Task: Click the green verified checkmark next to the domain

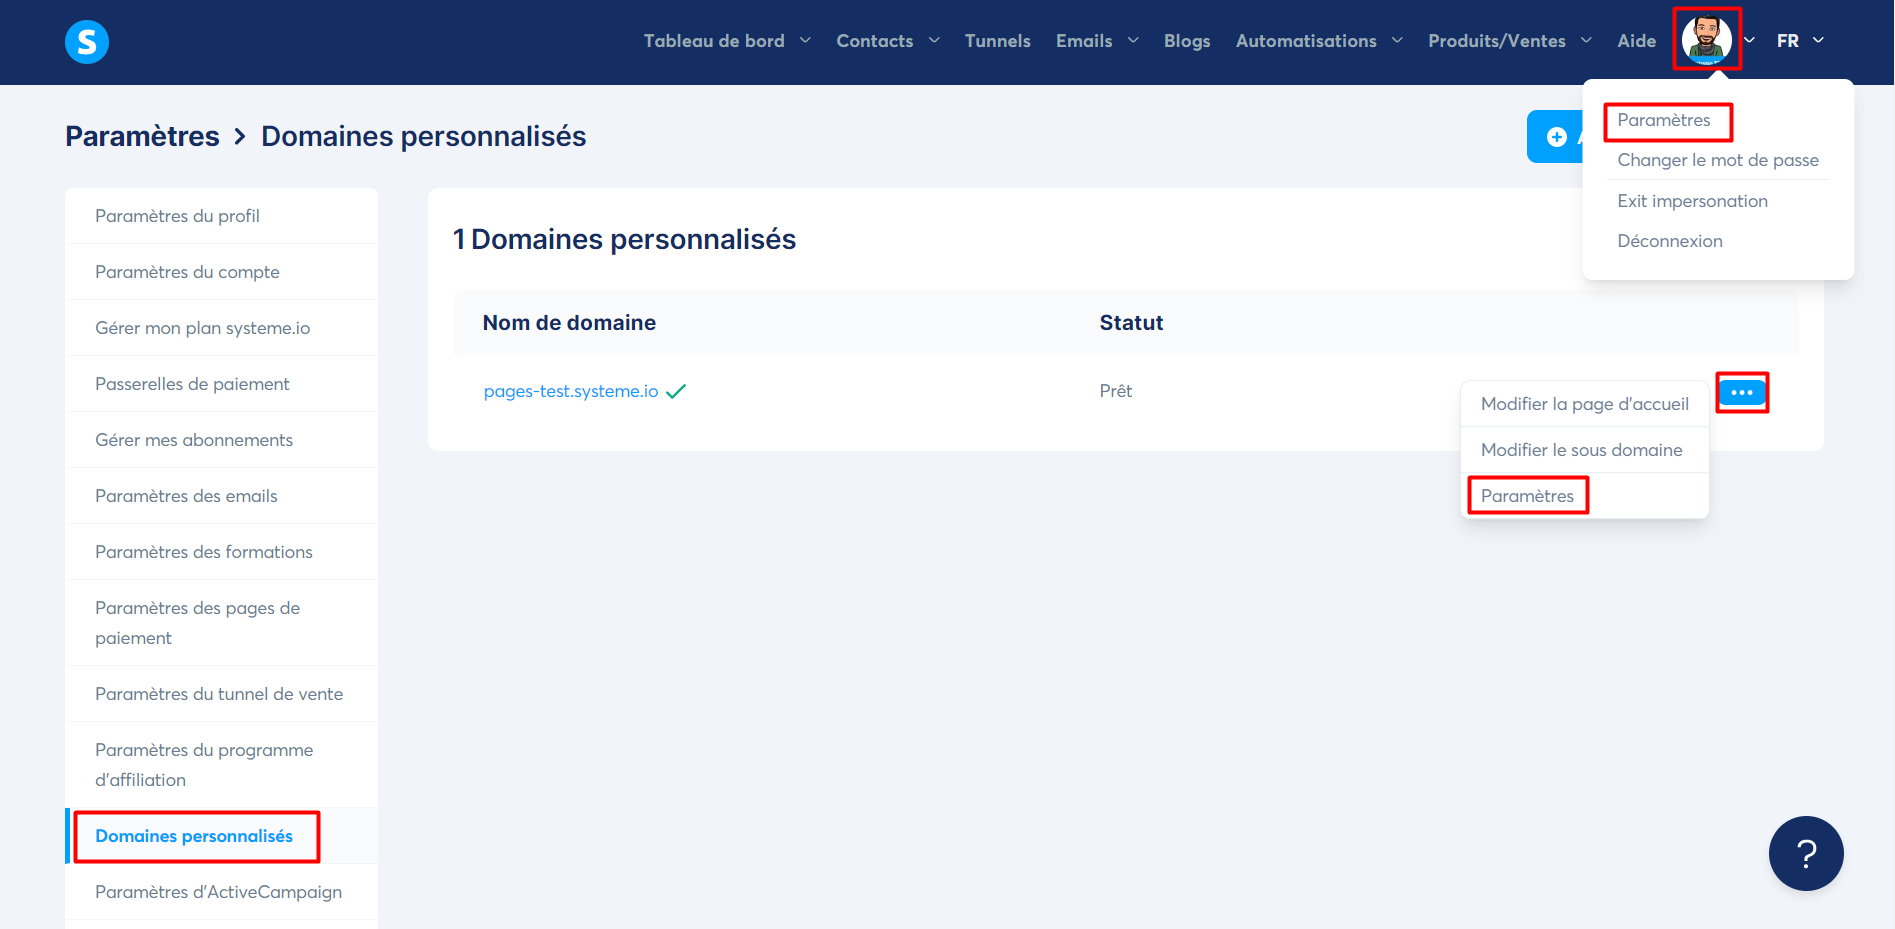Action: coord(676,391)
